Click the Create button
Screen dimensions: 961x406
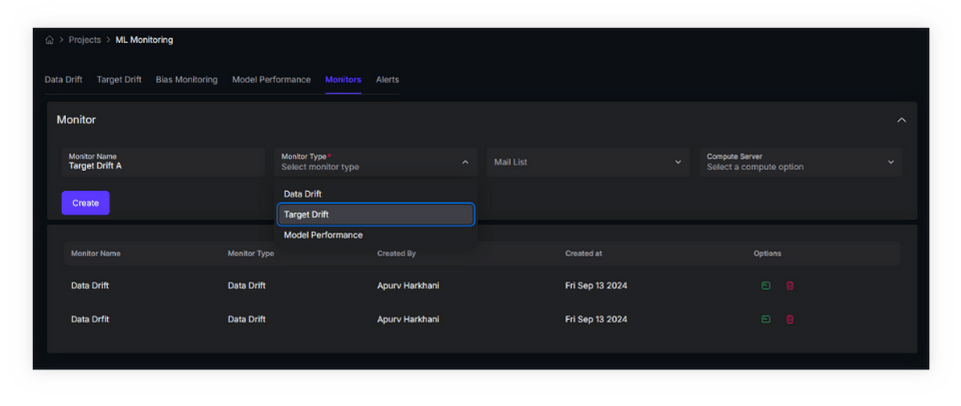[85, 203]
